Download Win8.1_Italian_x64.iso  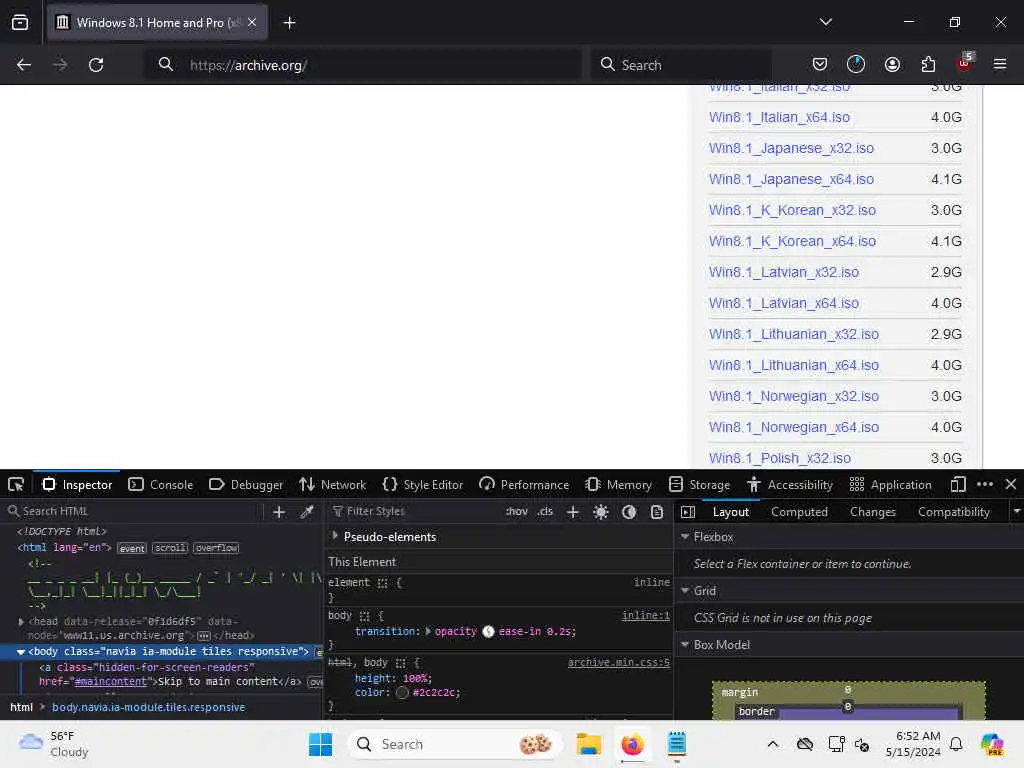tap(779, 118)
